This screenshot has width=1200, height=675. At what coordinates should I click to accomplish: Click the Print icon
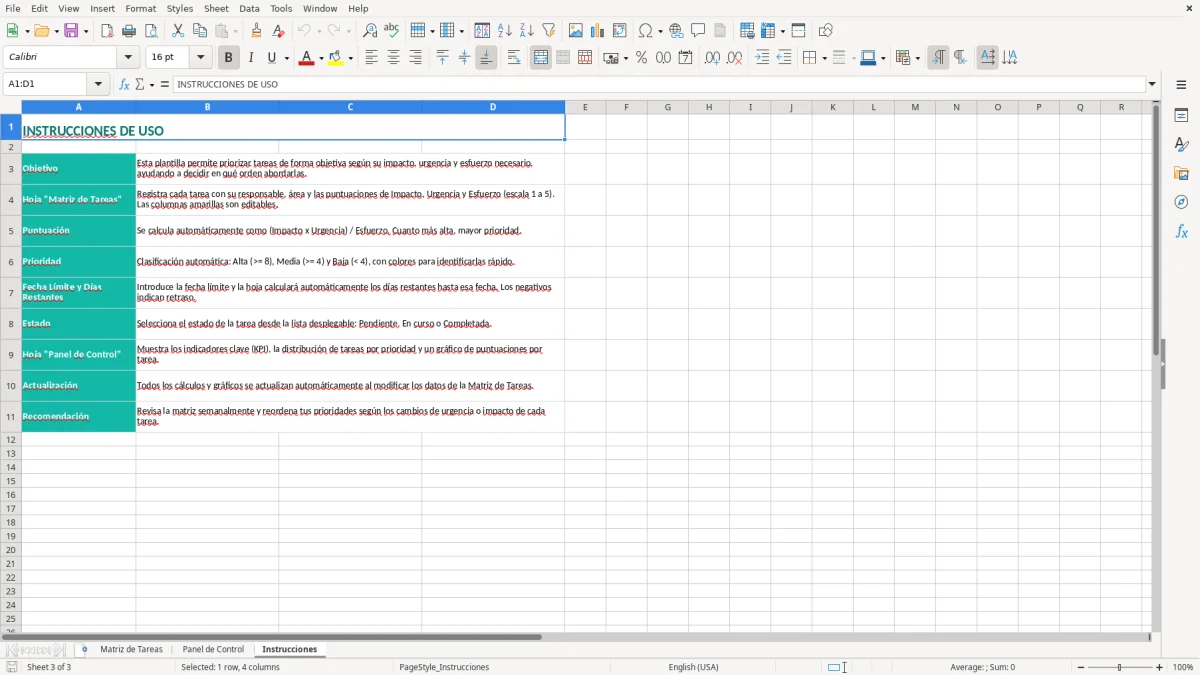(x=129, y=31)
